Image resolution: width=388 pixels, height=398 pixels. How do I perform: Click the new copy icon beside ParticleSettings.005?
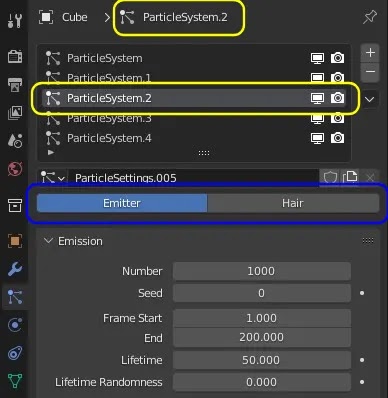[x=350, y=177]
